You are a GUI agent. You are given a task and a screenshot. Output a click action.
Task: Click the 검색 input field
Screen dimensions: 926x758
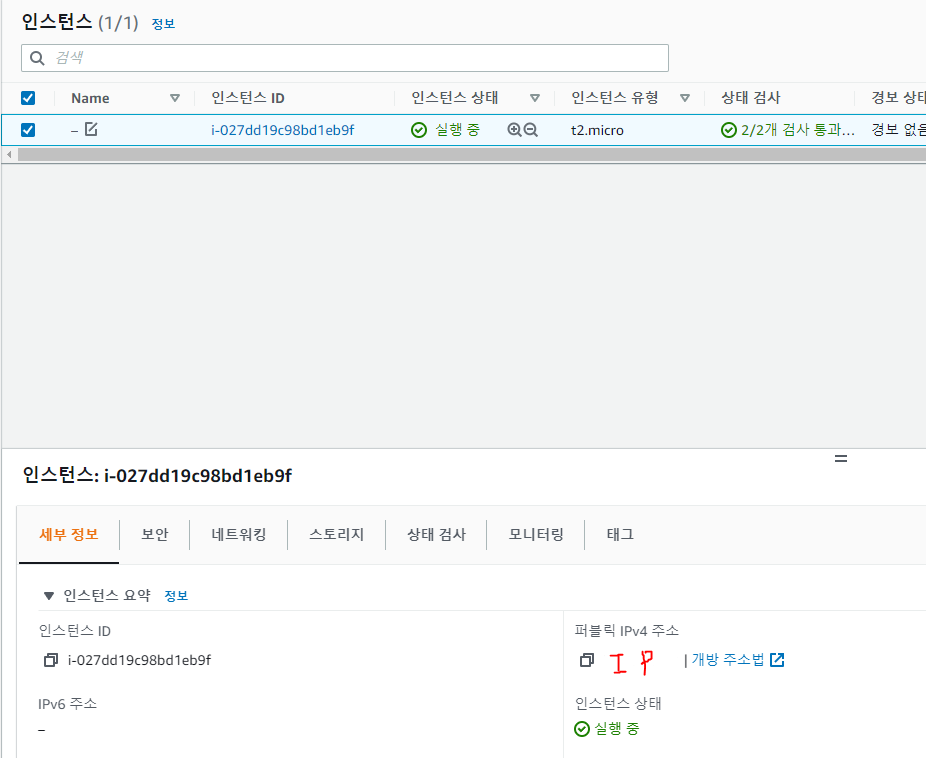point(345,58)
